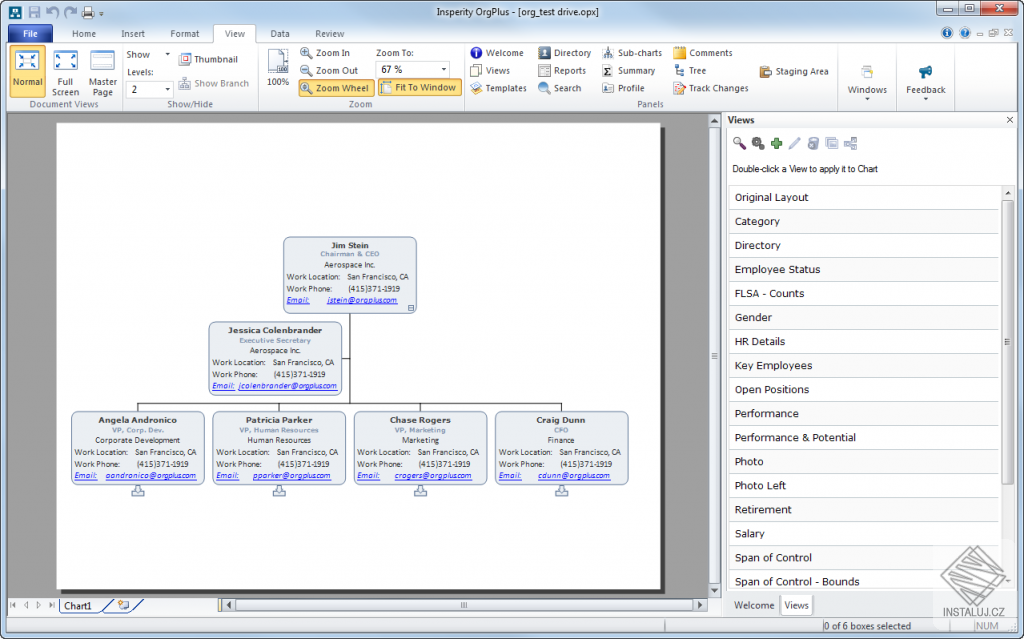Open the Staging Area panel

point(794,71)
